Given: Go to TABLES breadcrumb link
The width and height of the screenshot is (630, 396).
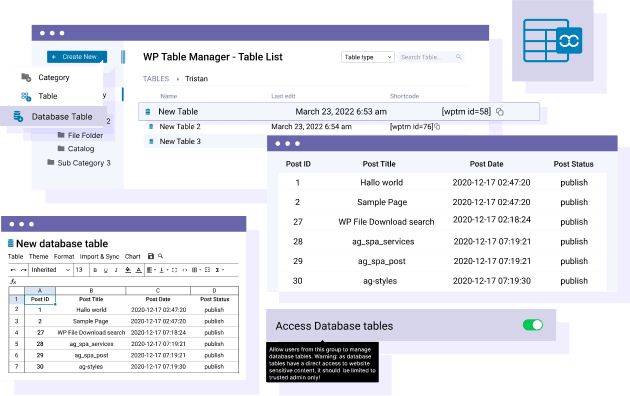Looking at the screenshot, I should pyautogui.click(x=156, y=79).
